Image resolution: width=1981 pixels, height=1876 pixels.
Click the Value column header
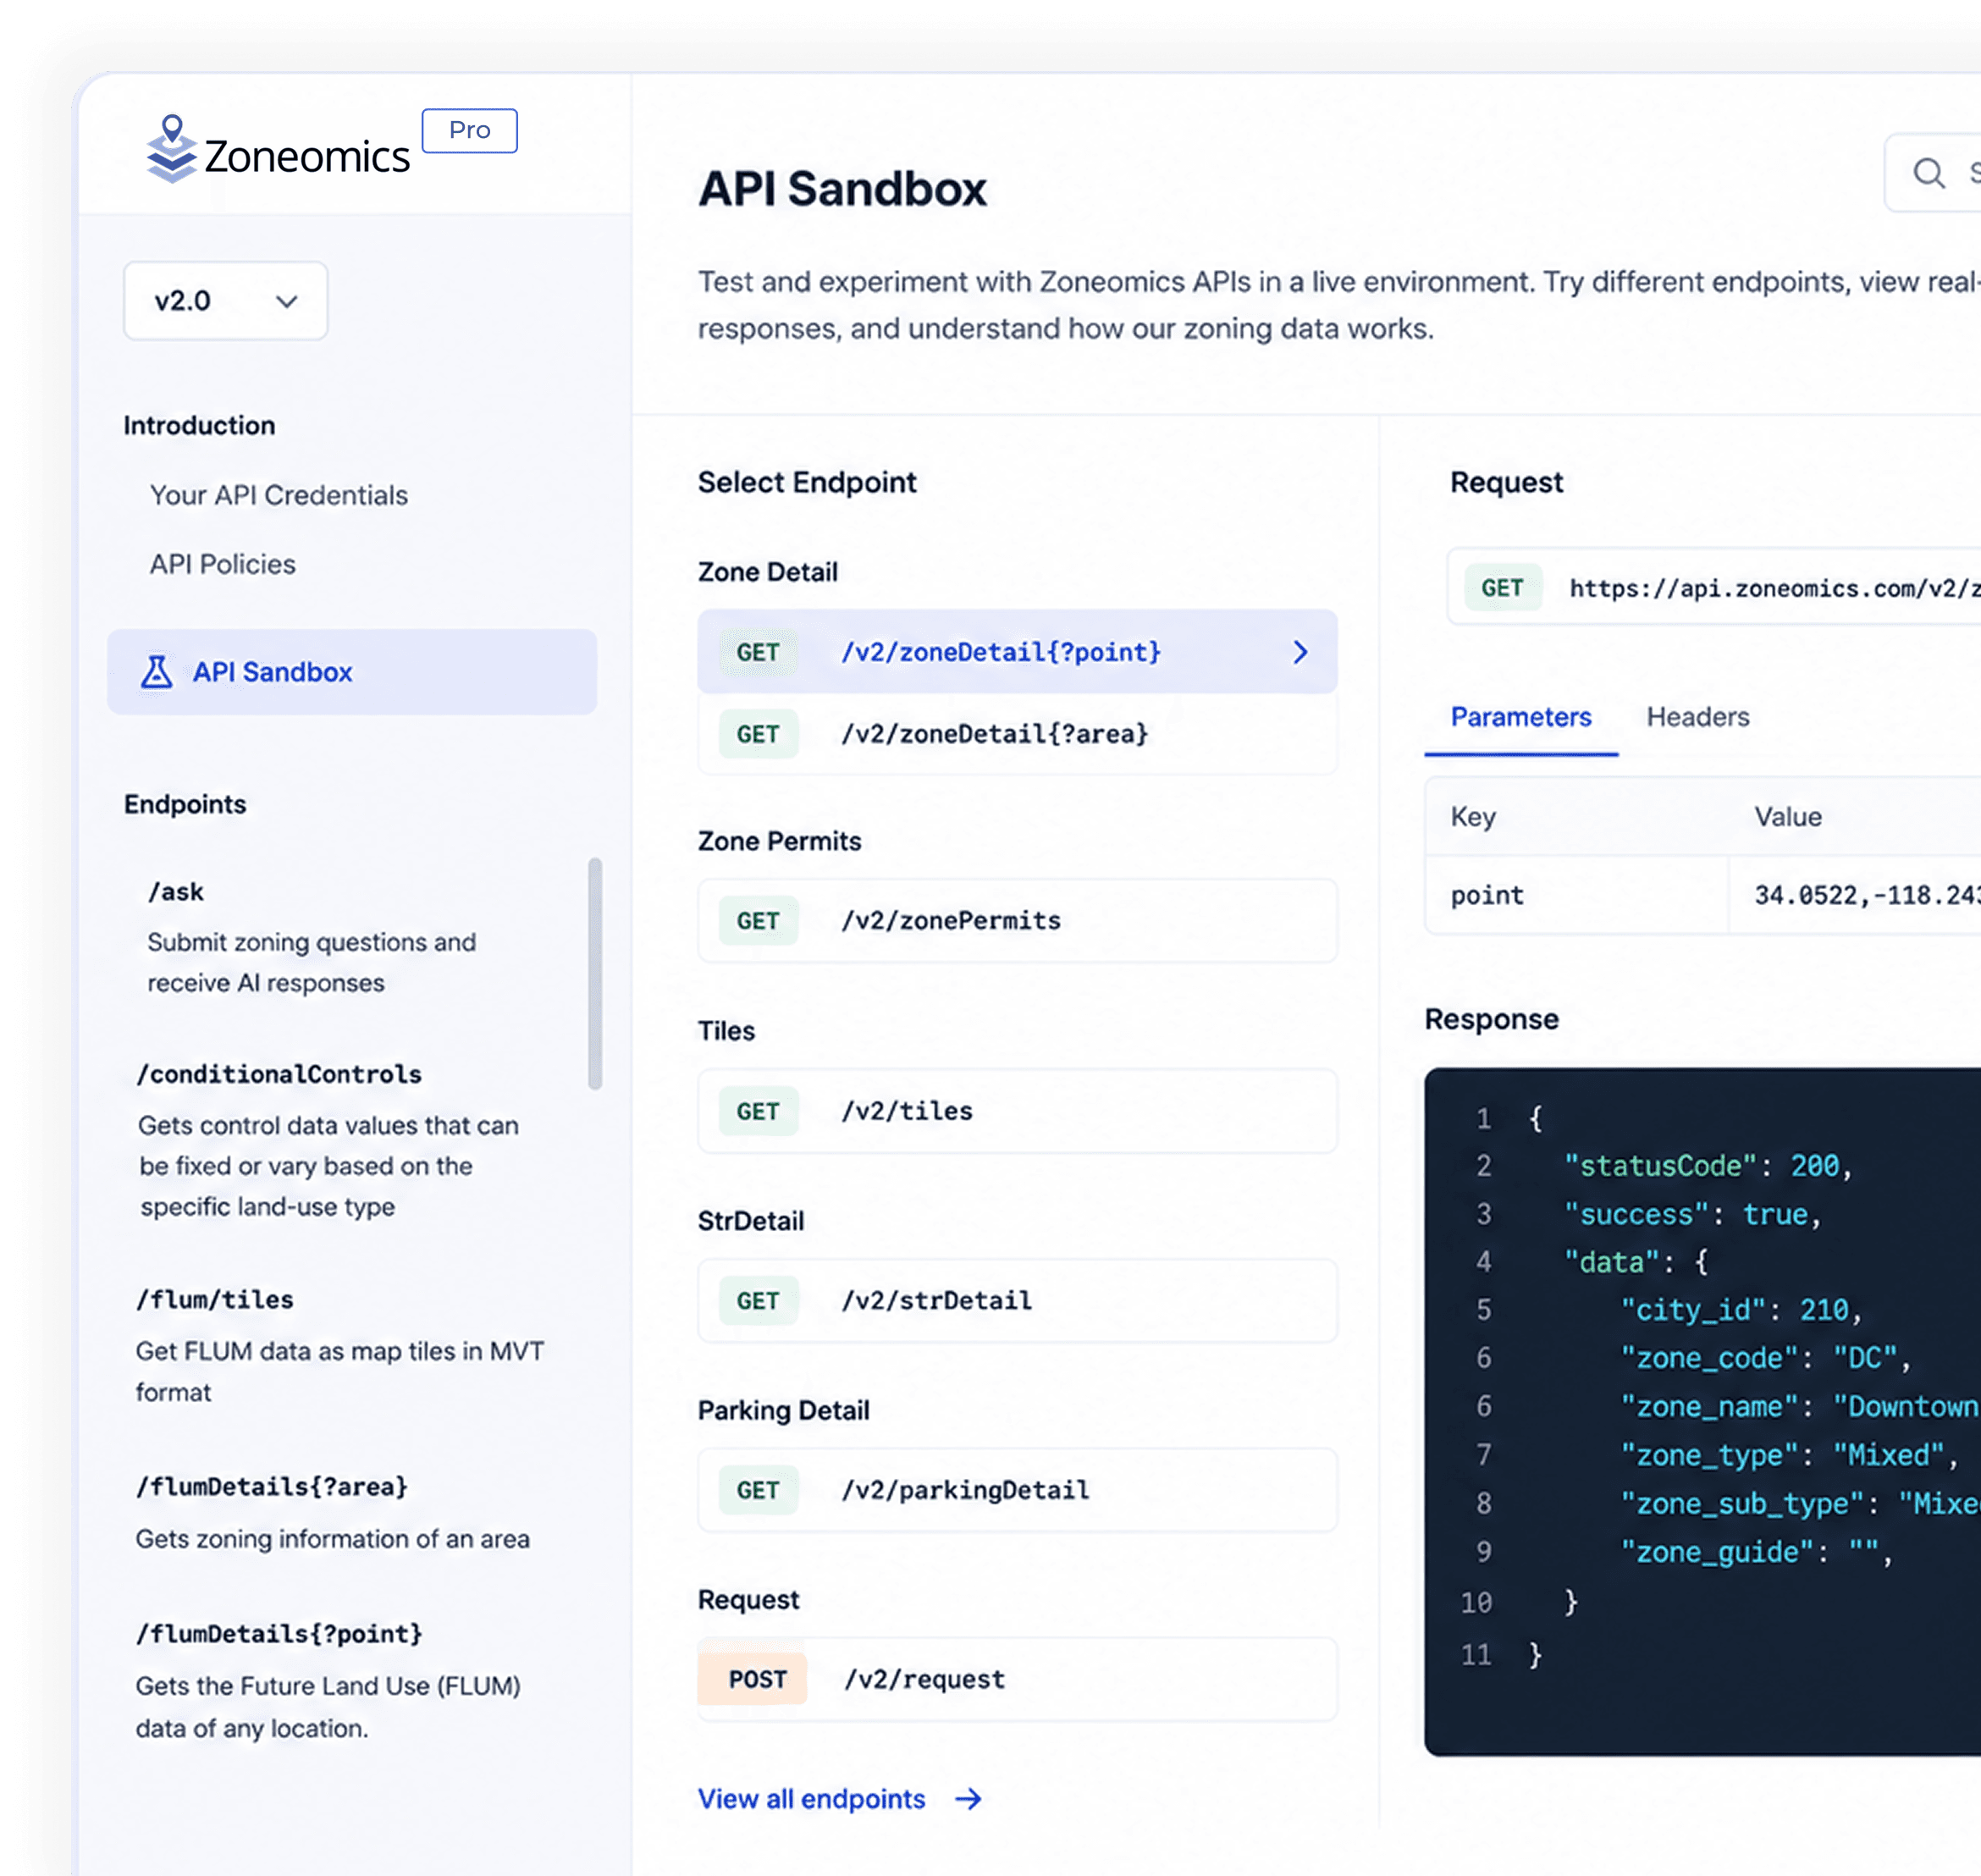pos(1788,817)
